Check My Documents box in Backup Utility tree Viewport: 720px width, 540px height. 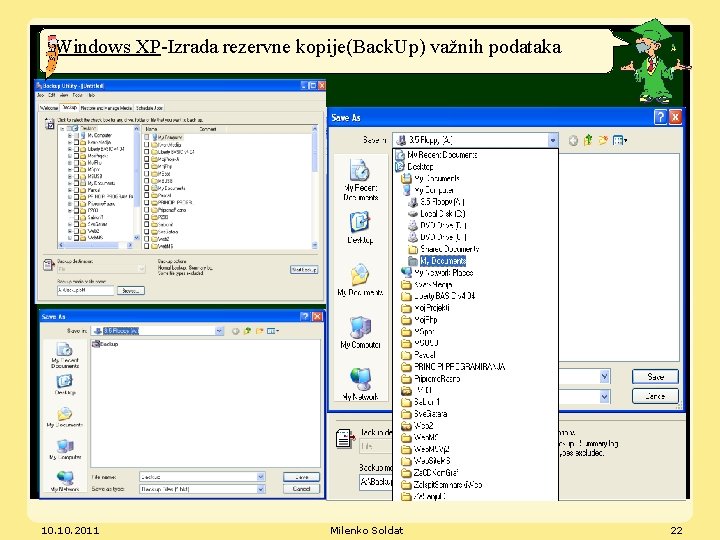coord(77,183)
